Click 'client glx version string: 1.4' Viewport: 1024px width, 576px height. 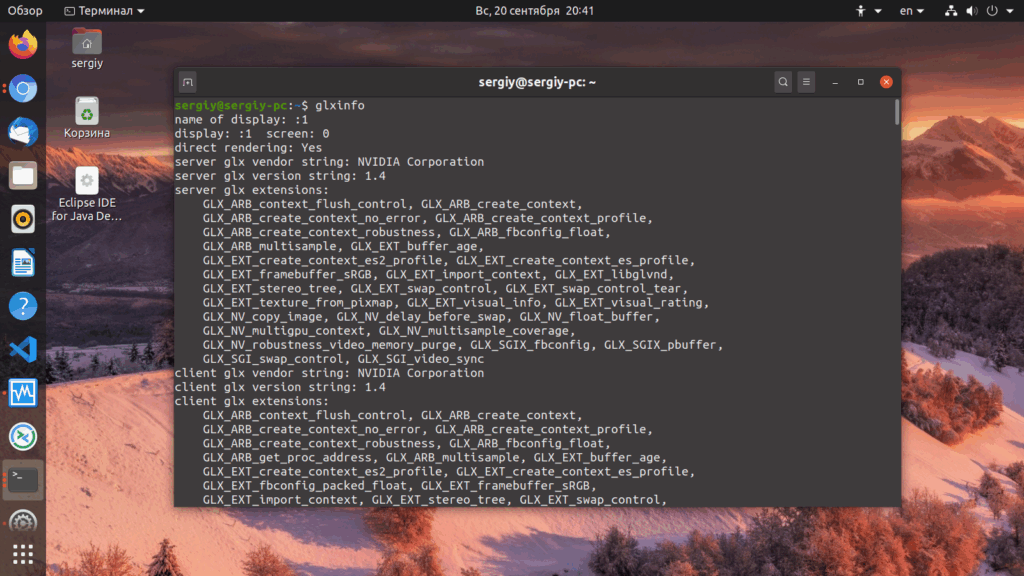280,387
